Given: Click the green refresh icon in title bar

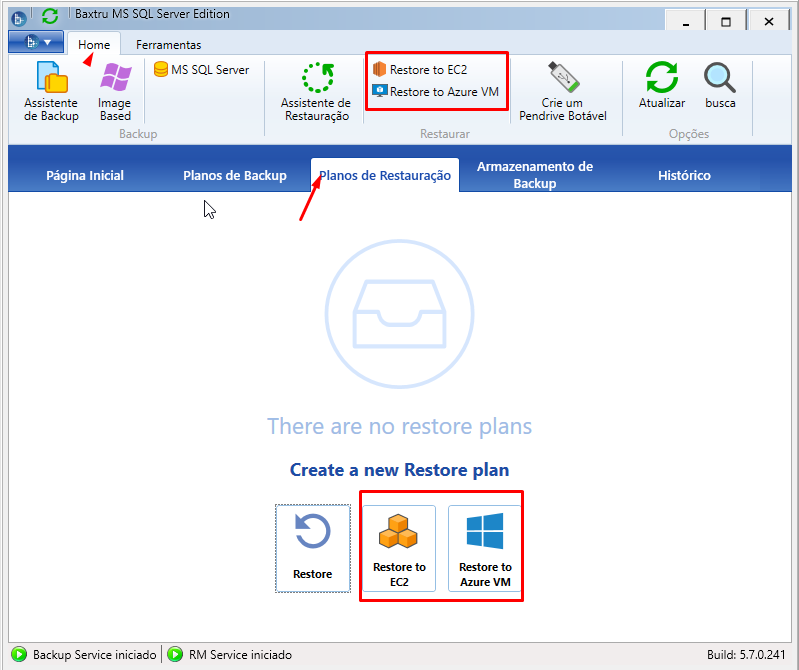Looking at the screenshot, I should pos(50,16).
